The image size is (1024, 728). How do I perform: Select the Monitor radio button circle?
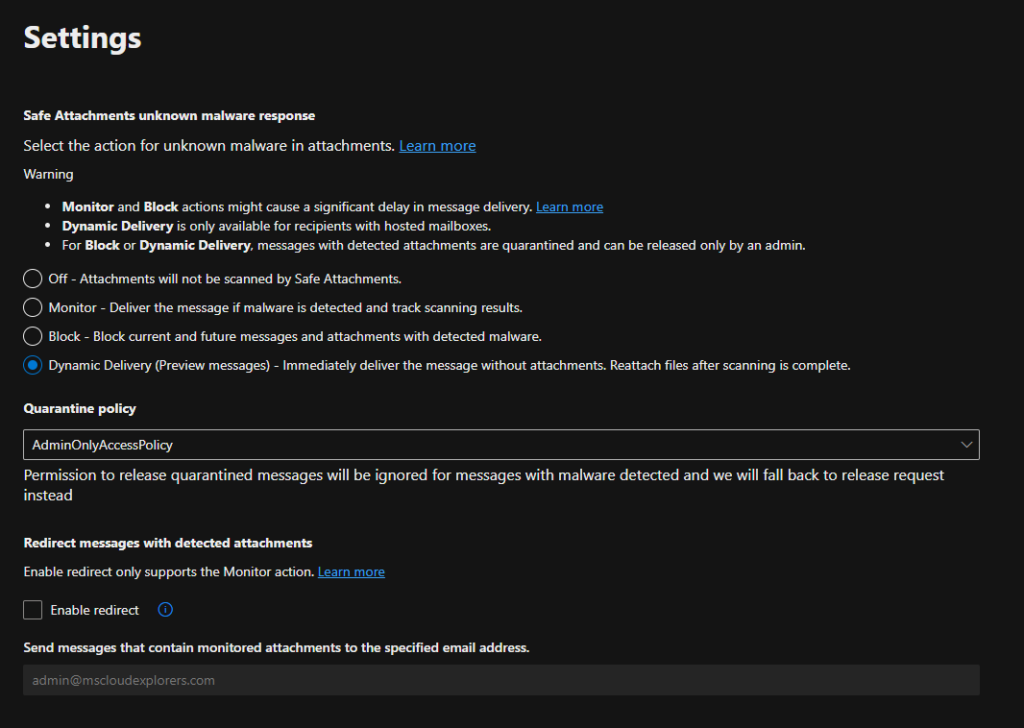point(33,308)
